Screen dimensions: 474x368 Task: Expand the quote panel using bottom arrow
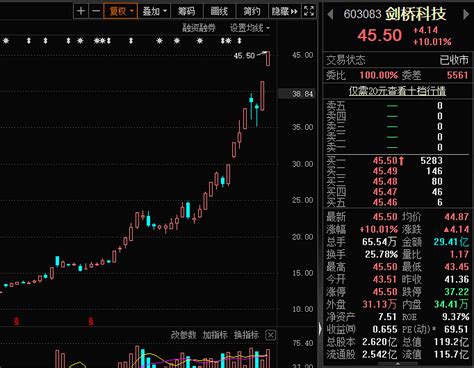point(397,365)
